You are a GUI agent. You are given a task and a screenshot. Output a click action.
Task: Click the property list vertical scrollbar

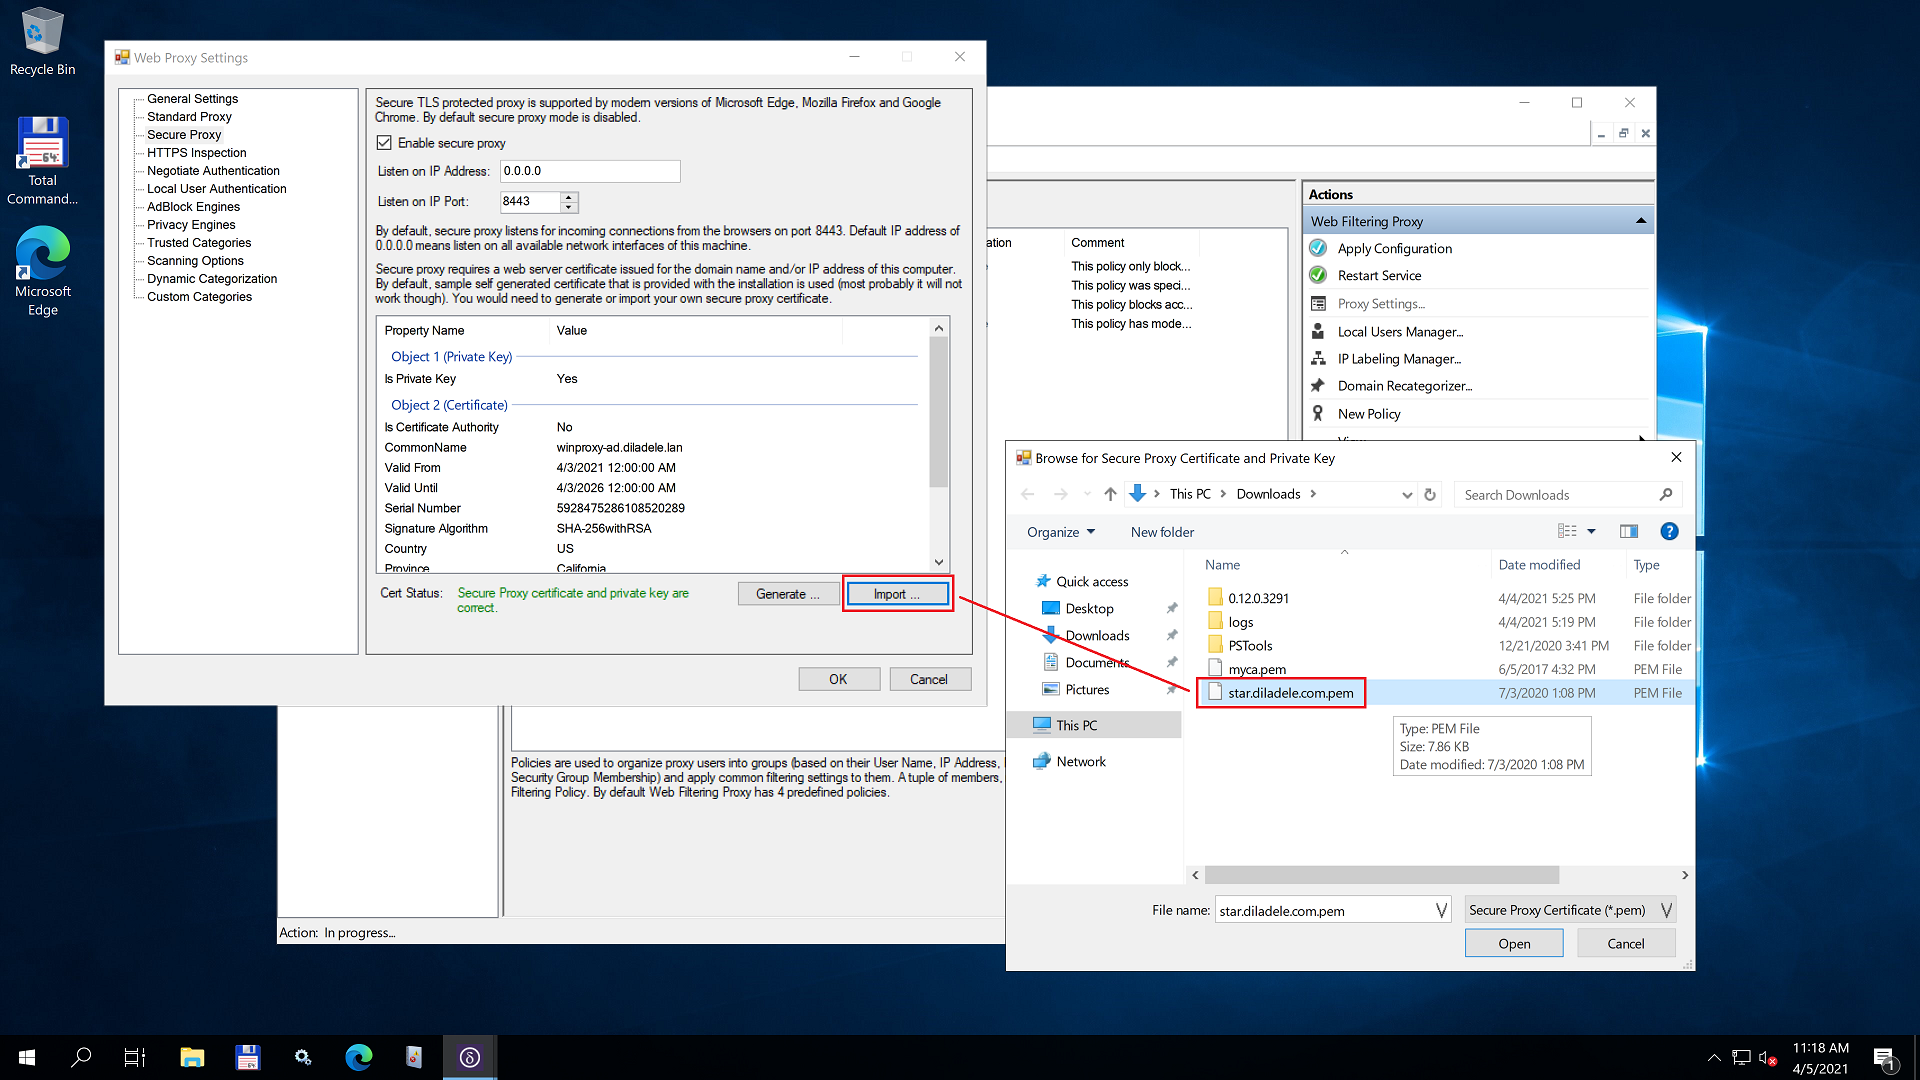[x=938, y=412]
